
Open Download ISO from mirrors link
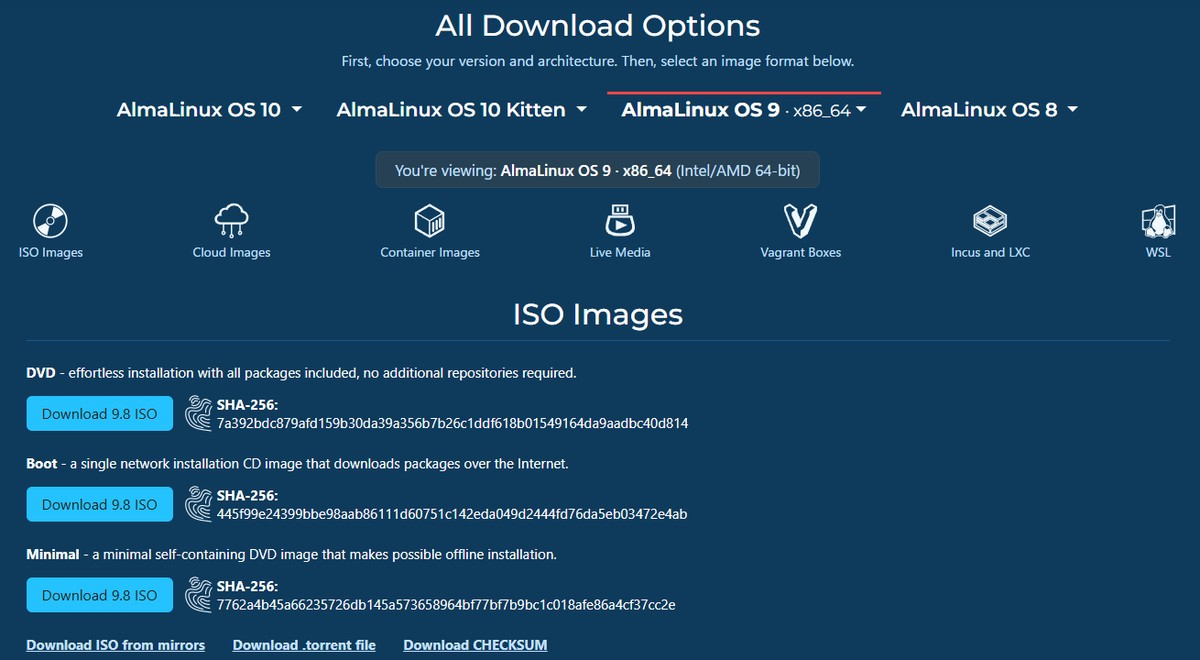tap(115, 645)
